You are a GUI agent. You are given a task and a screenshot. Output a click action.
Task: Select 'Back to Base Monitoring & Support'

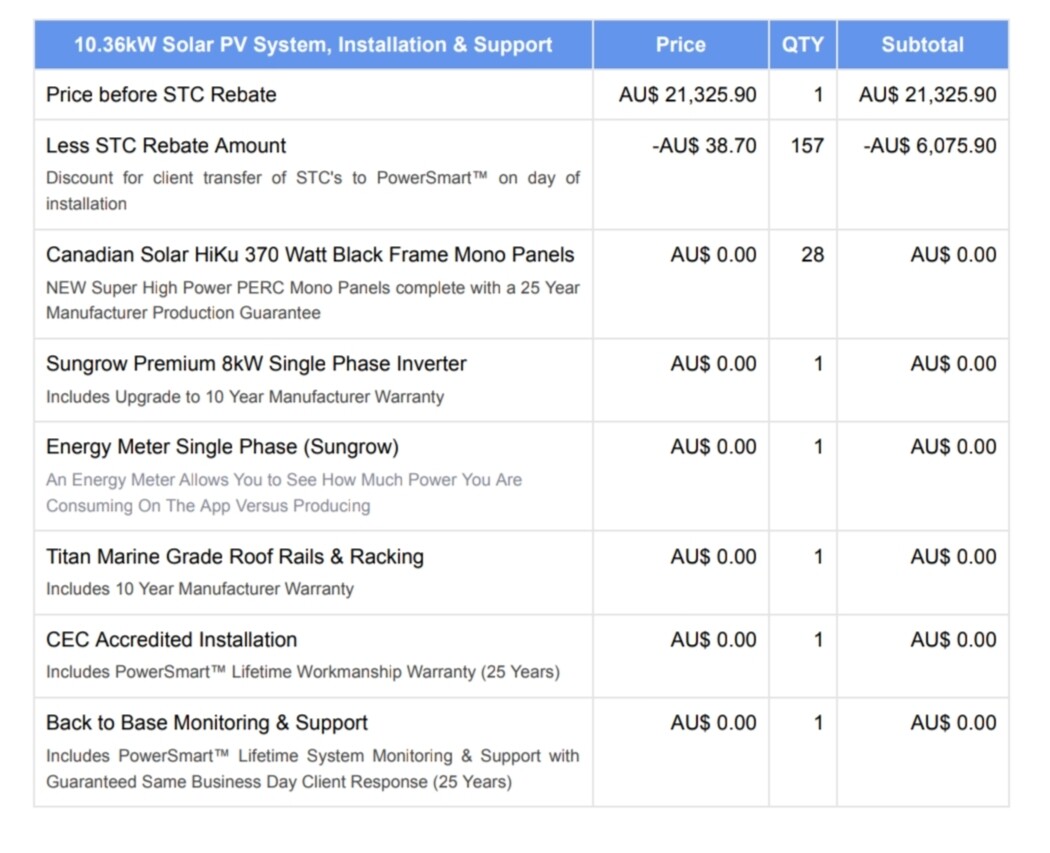click(x=207, y=722)
